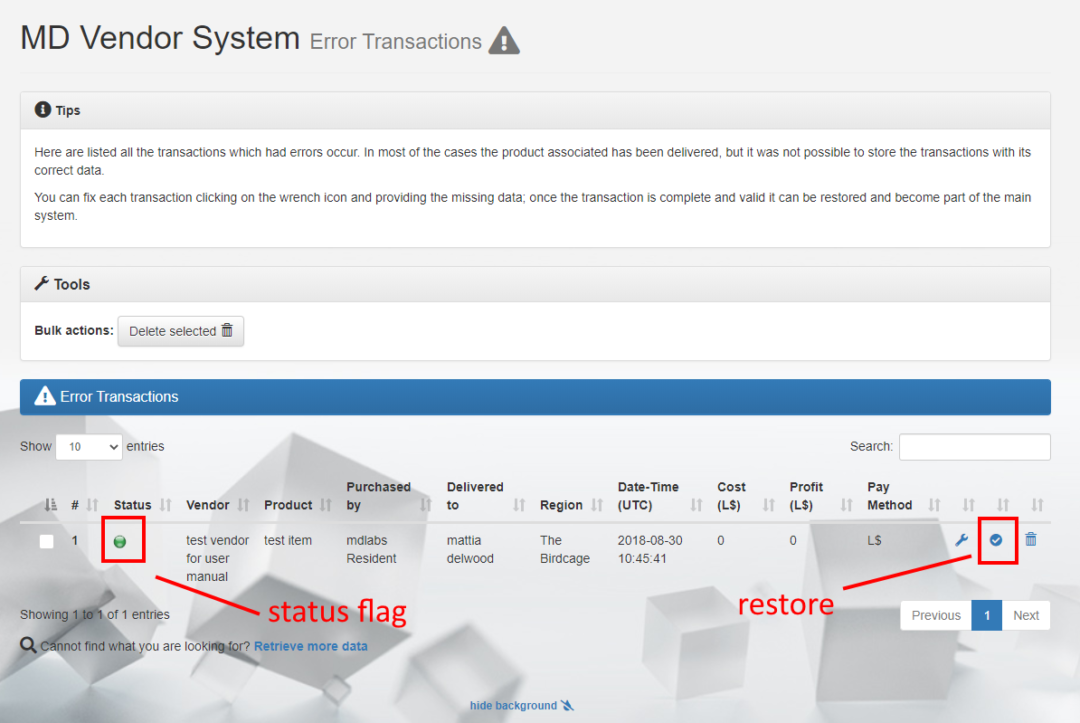This screenshot has width=1080, height=723.
Task: Click the magnifier icon near Retrieve more data
Action: pos(26,646)
